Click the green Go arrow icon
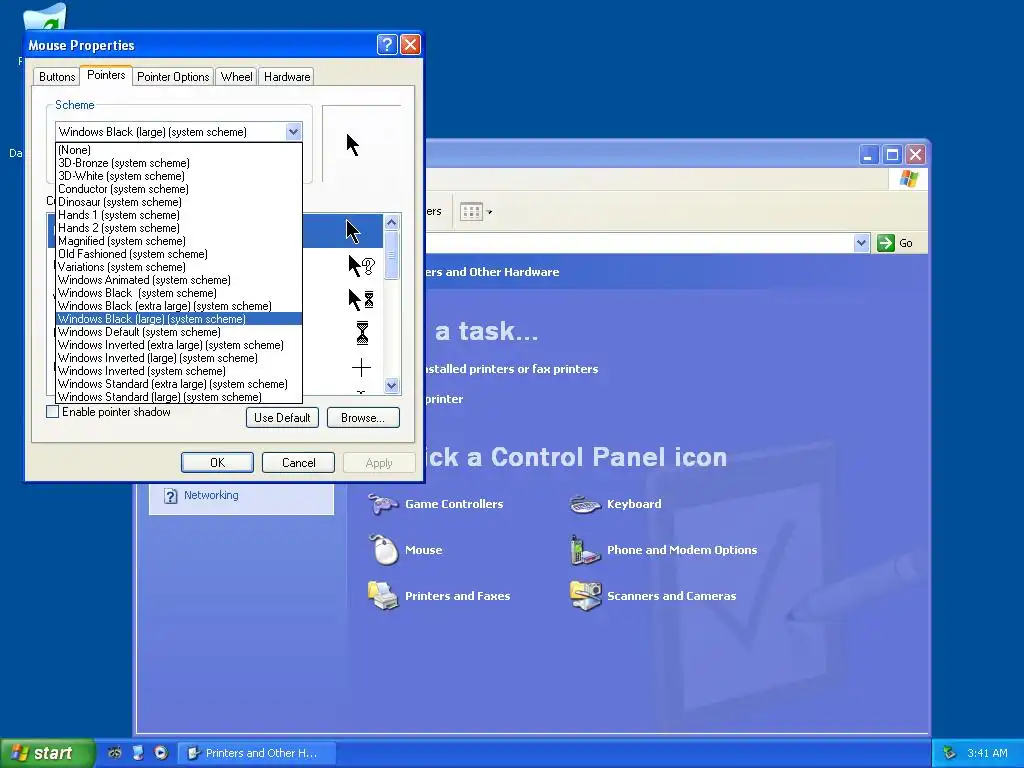The height and width of the screenshot is (768, 1024). (x=886, y=243)
